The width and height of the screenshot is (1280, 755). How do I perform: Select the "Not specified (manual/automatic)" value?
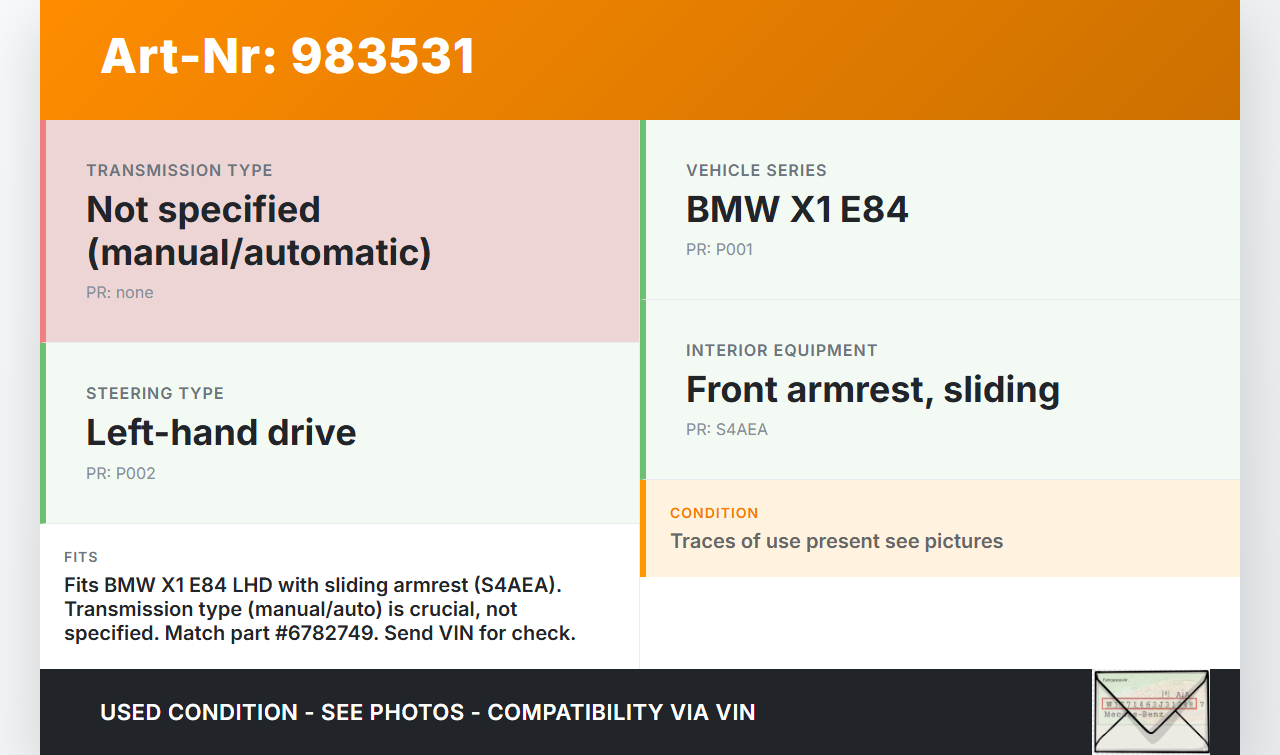(x=258, y=230)
